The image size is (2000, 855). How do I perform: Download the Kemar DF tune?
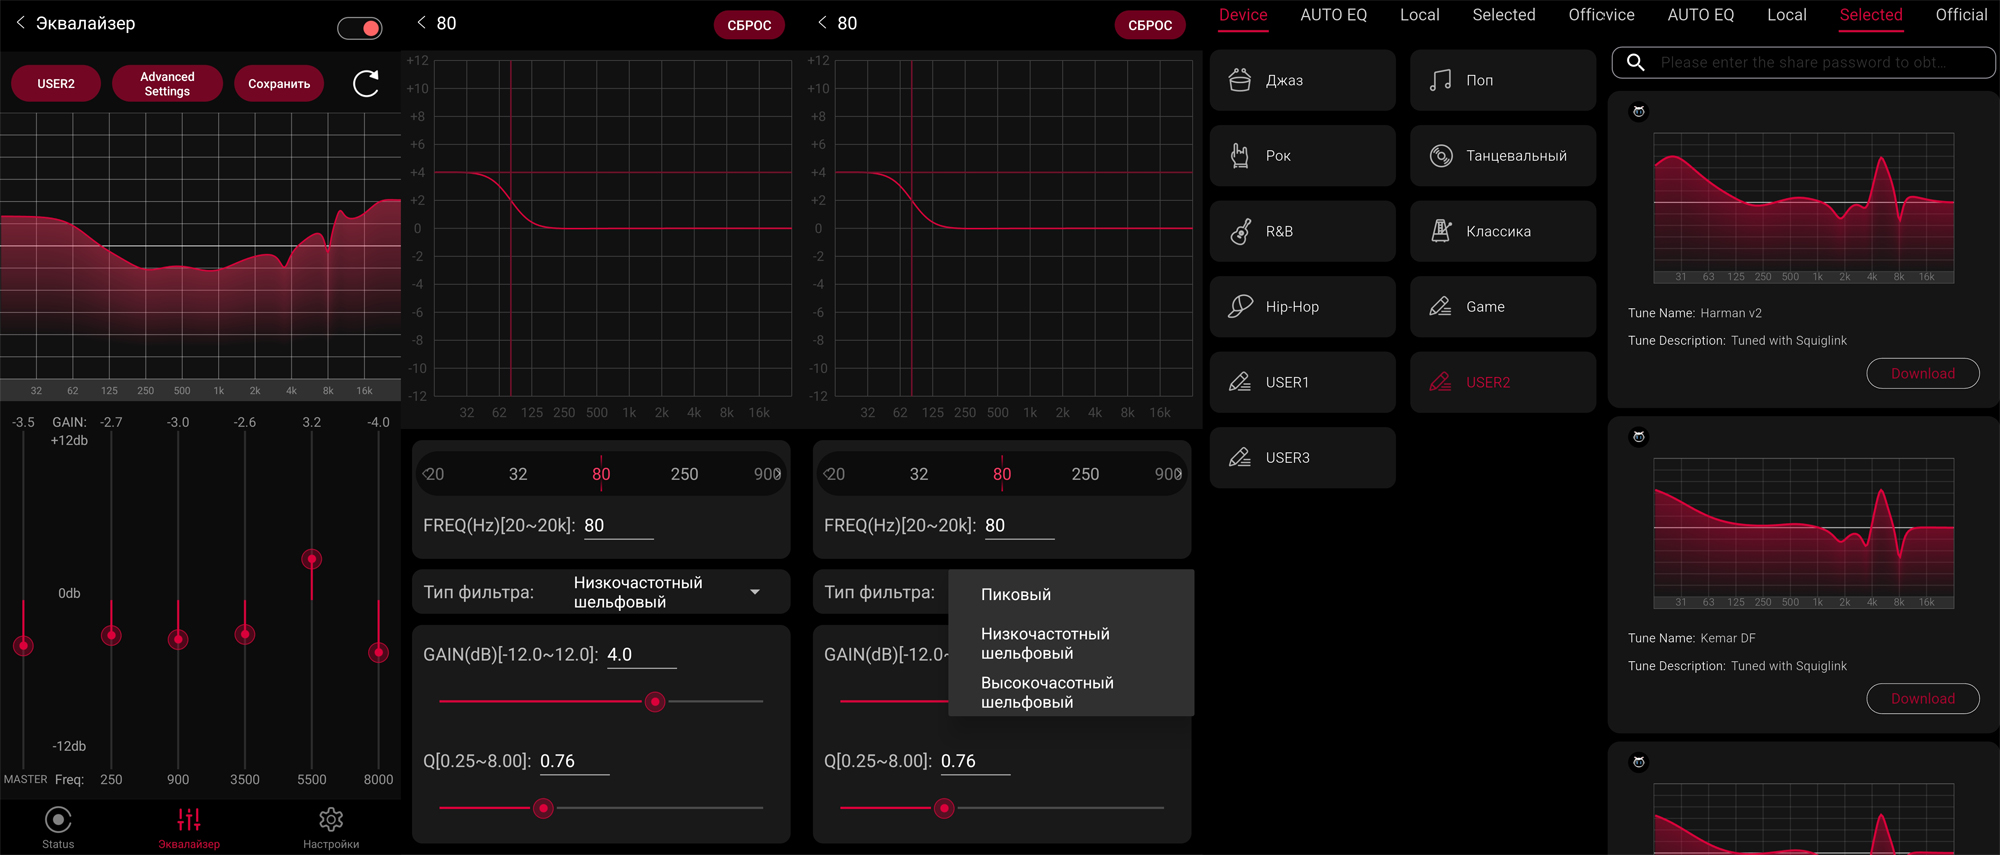[x=1922, y=698]
